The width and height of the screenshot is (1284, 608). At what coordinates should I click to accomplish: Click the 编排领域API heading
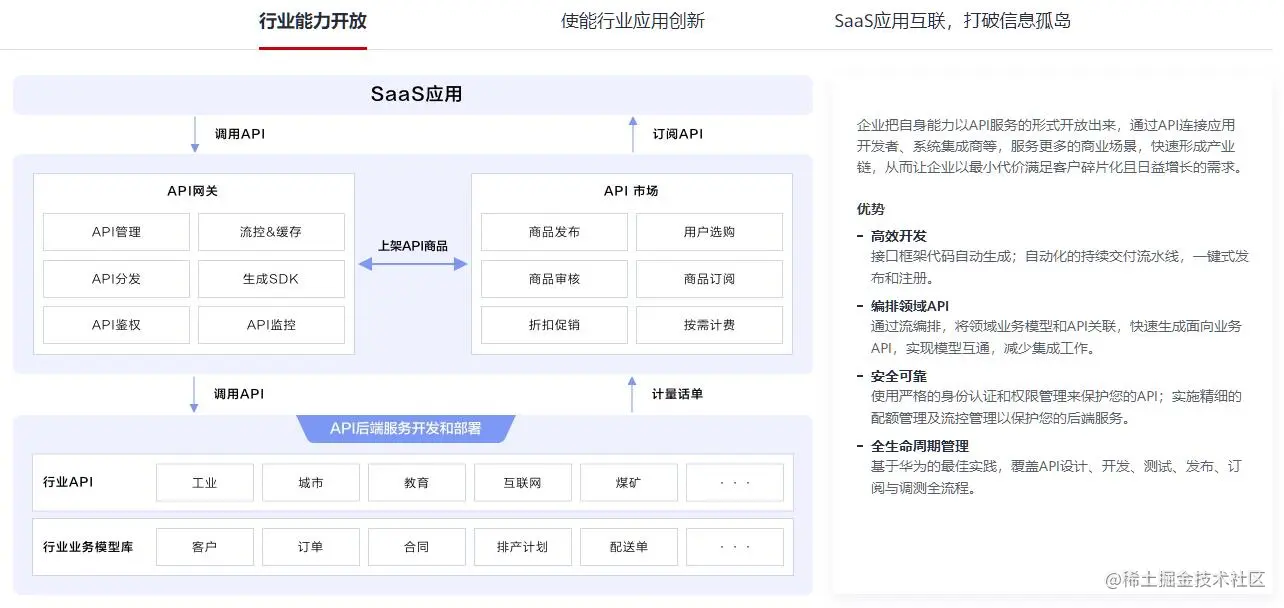click(x=910, y=306)
